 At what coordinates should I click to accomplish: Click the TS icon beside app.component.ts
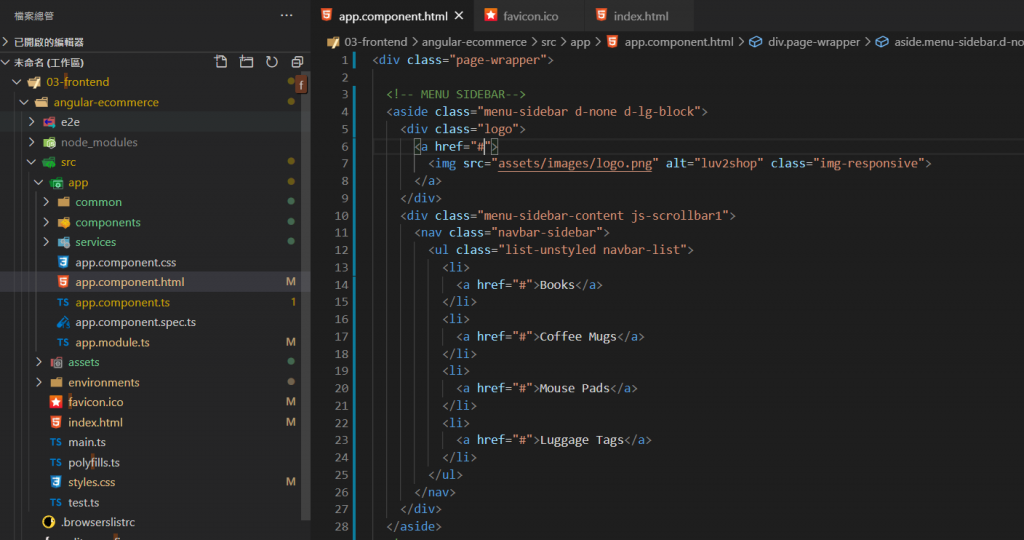click(x=63, y=302)
